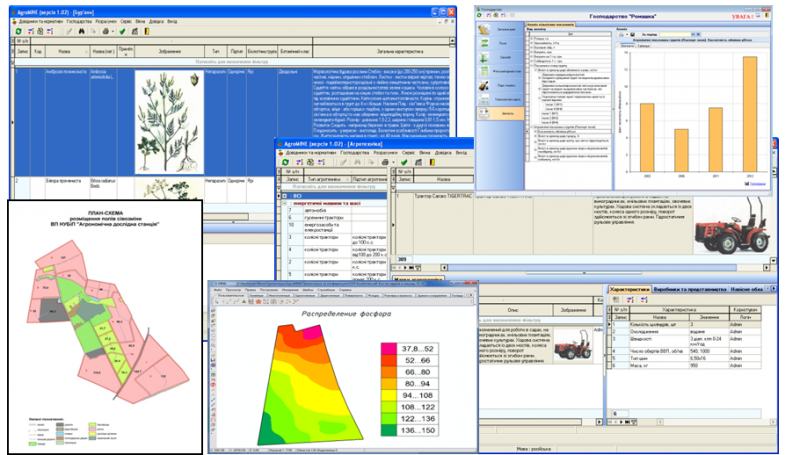Enable the Урожайність, т/га checkbox
The image size is (800, 455).
point(525,44)
